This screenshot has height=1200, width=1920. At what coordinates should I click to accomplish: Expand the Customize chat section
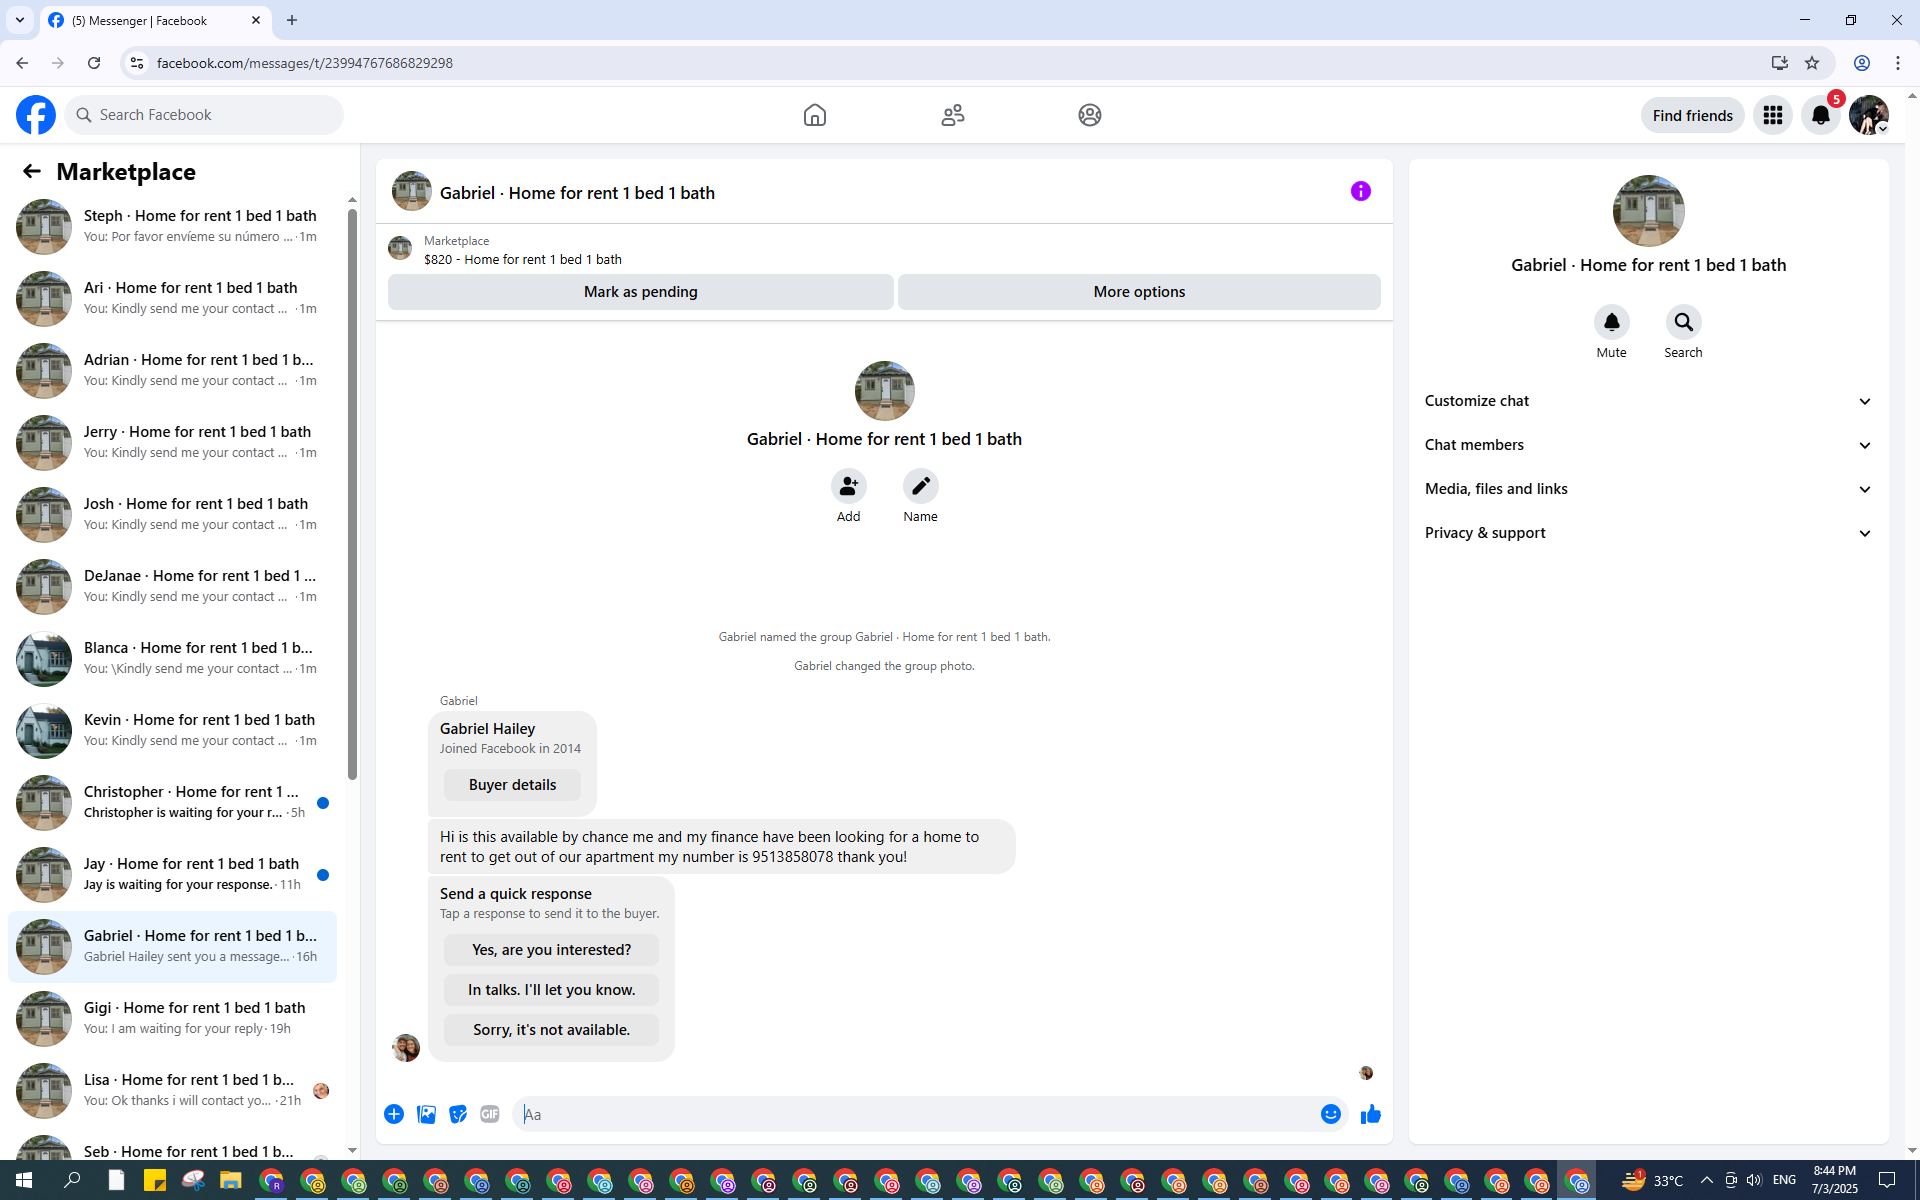pyautogui.click(x=1648, y=401)
